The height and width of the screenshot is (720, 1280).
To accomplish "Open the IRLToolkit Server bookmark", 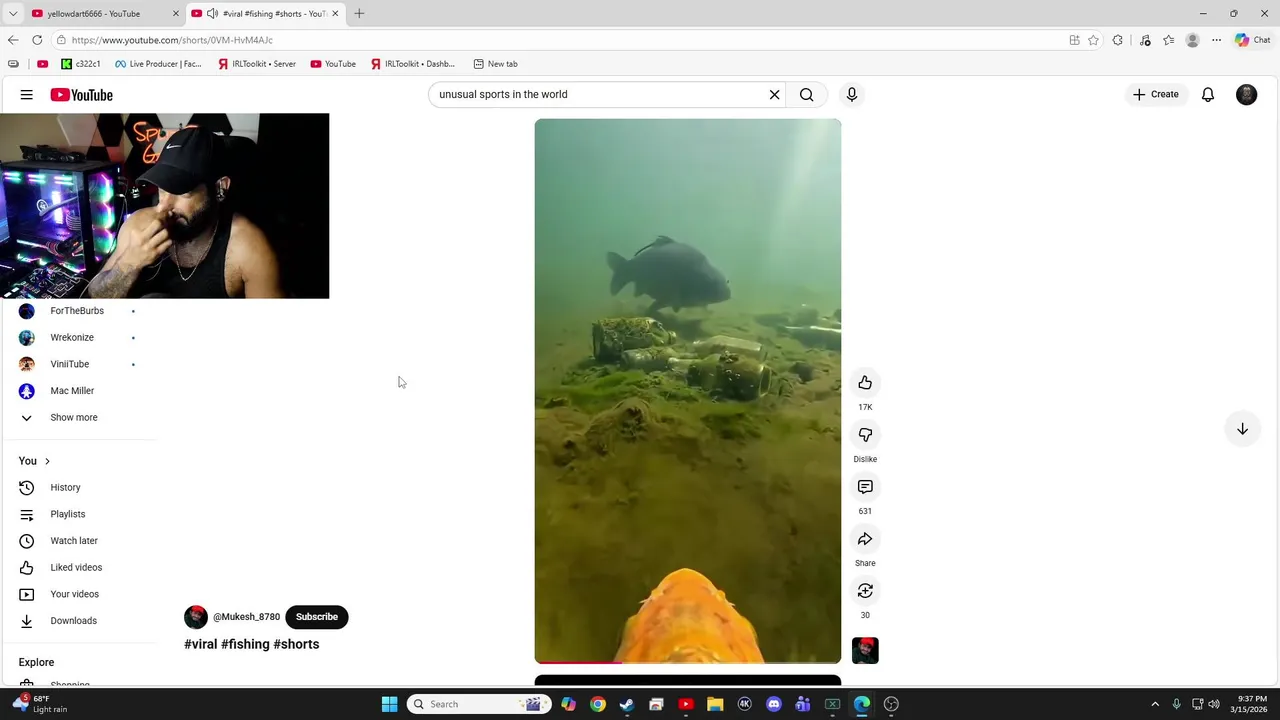I will 257,64.
